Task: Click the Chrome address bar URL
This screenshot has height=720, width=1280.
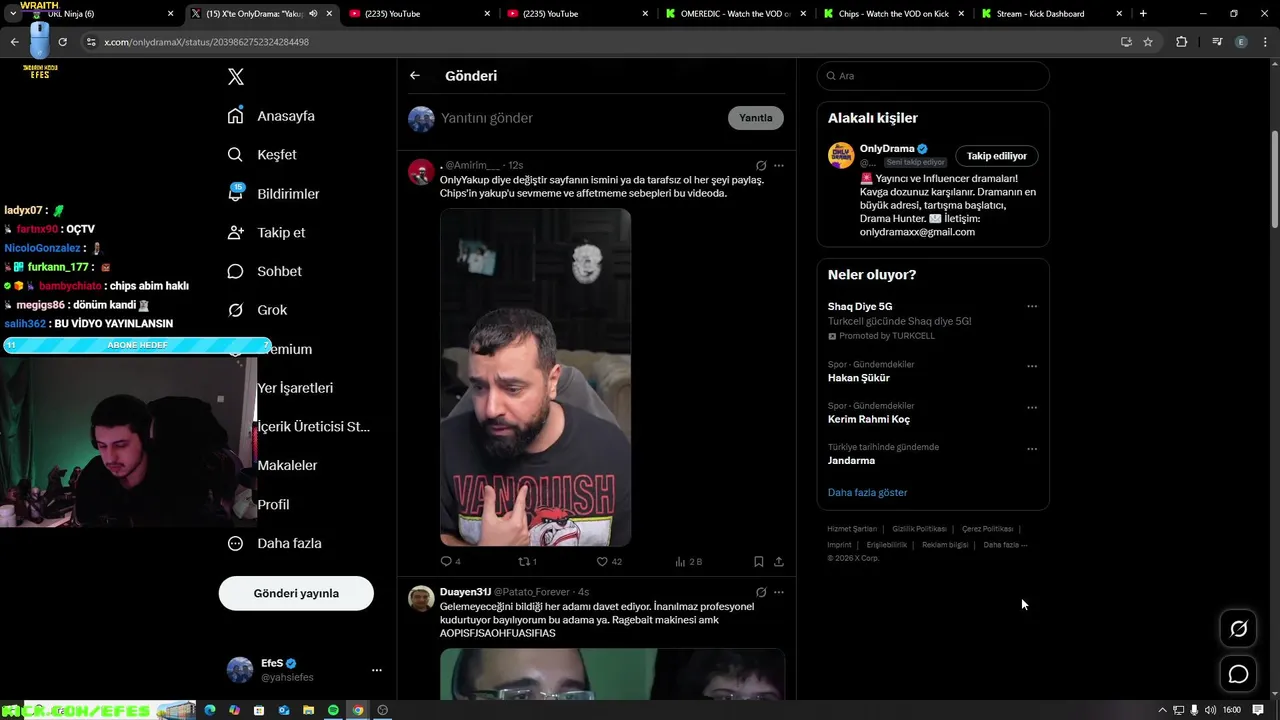Action: click(x=206, y=42)
